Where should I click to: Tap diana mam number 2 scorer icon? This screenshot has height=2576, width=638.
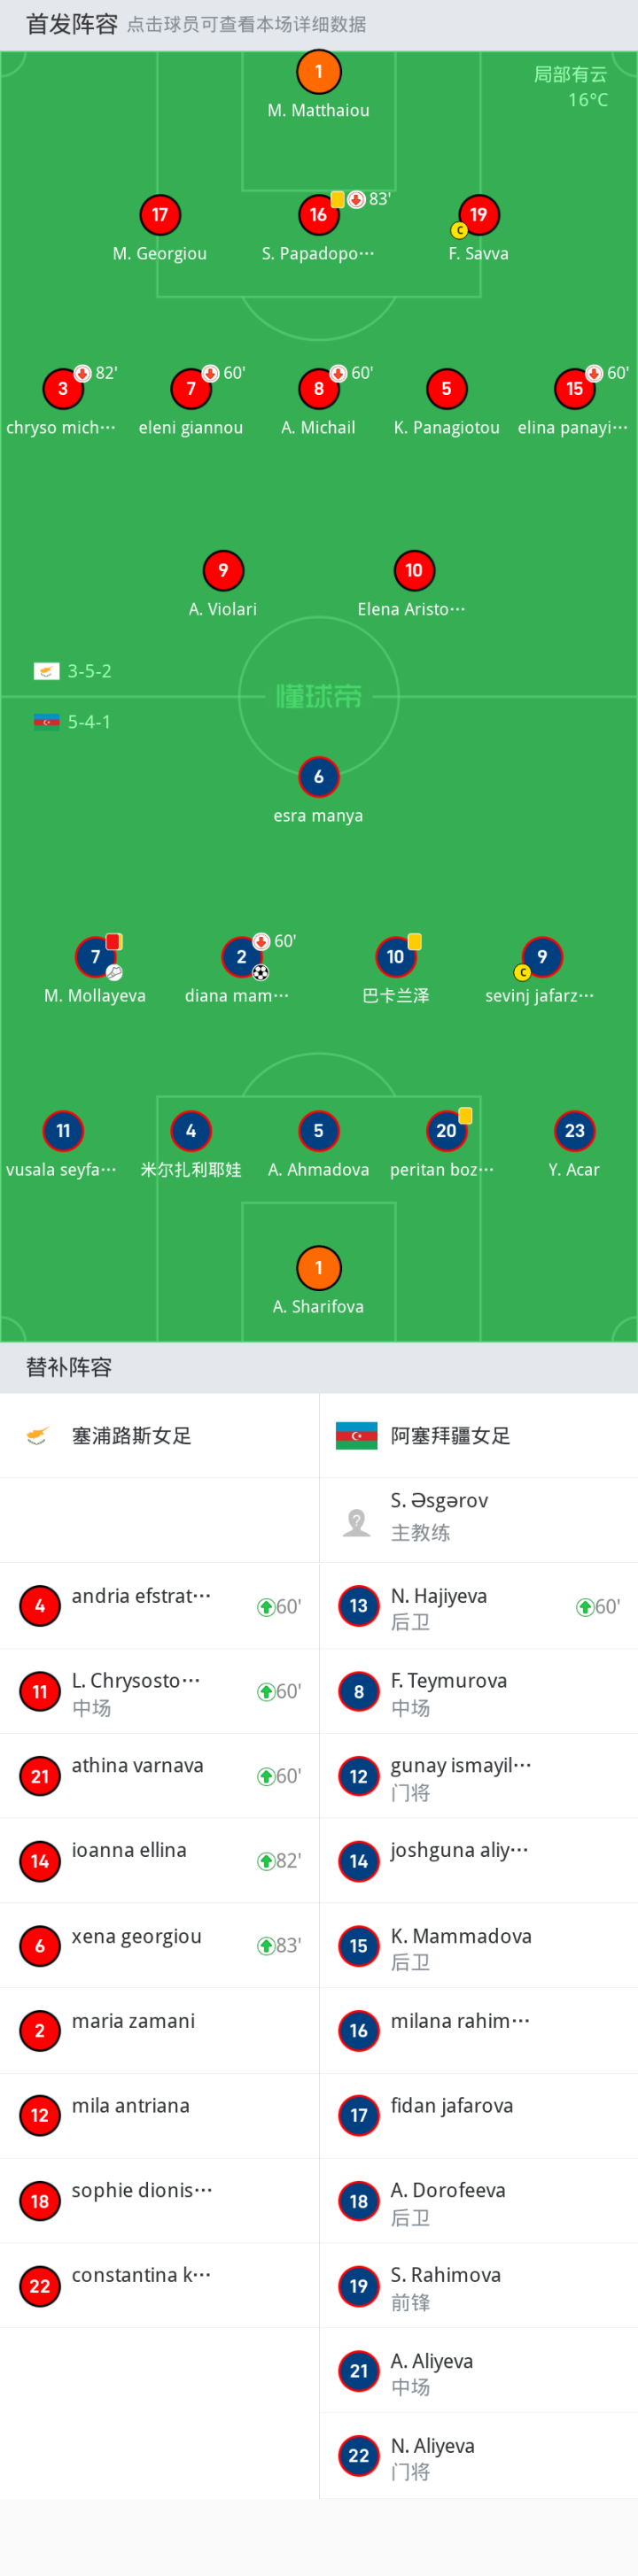[x=242, y=957]
